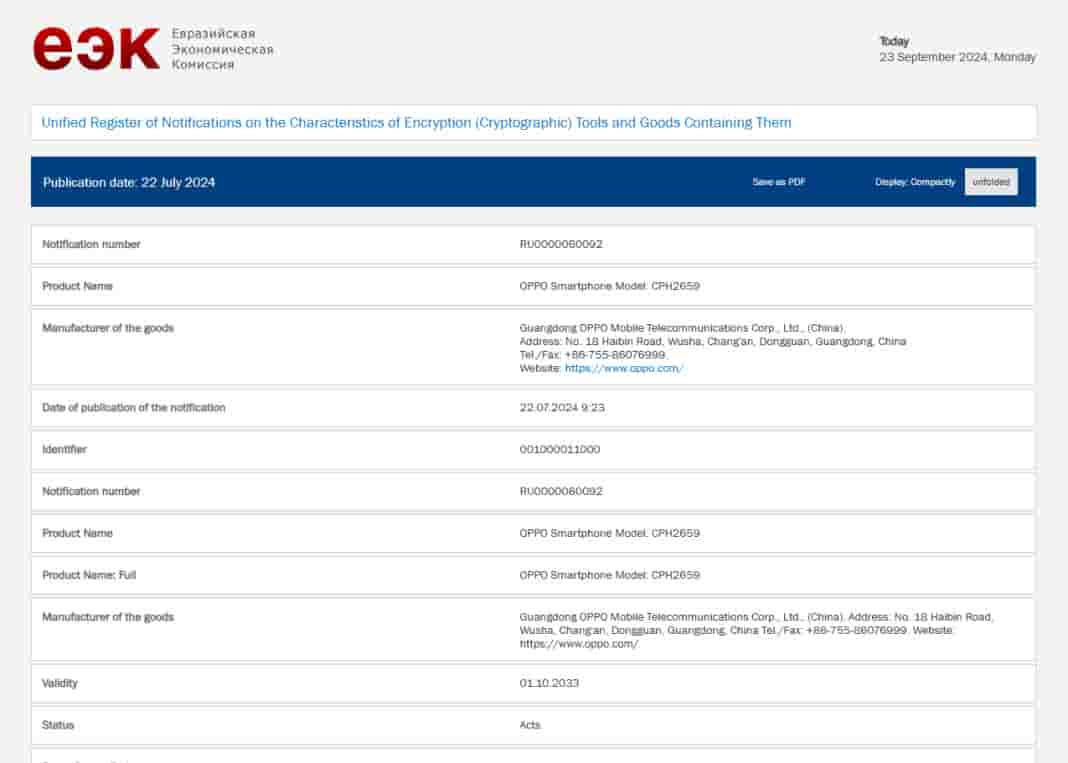Open the Unified Register of Notifications link

tap(416, 123)
